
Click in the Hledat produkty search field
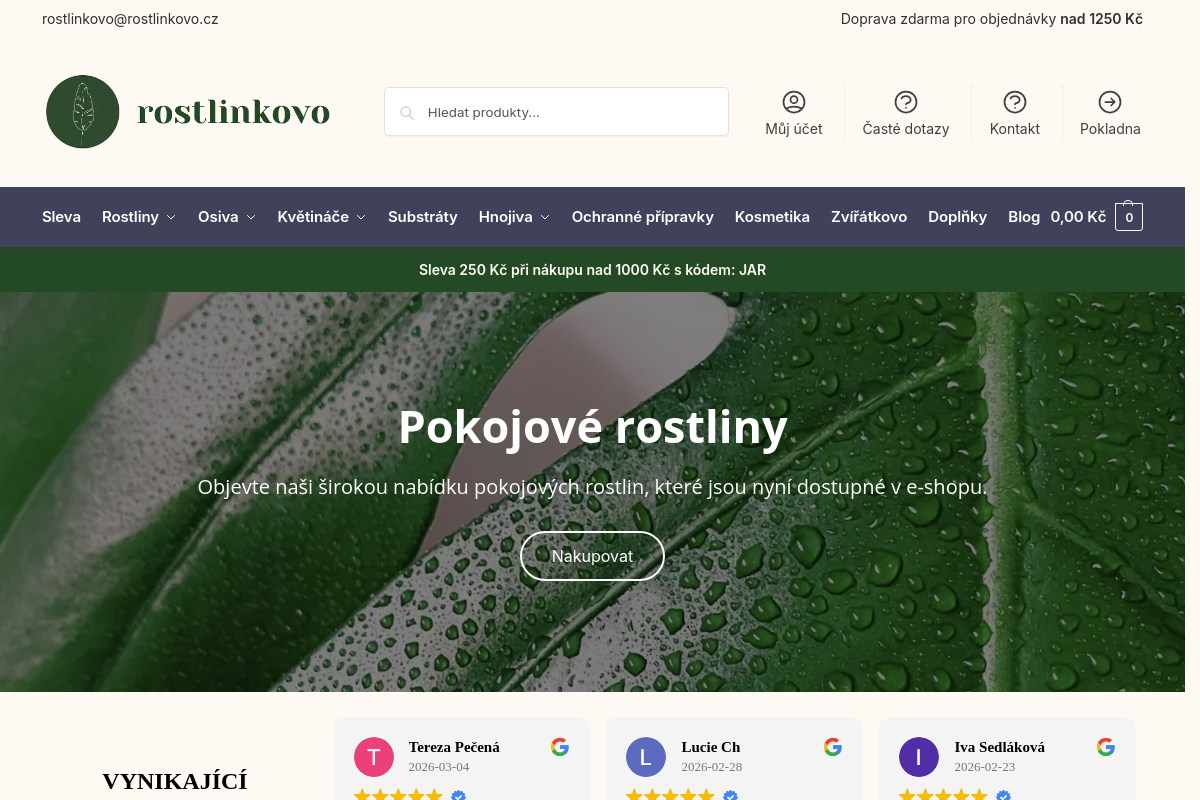(x=570, y=113)
